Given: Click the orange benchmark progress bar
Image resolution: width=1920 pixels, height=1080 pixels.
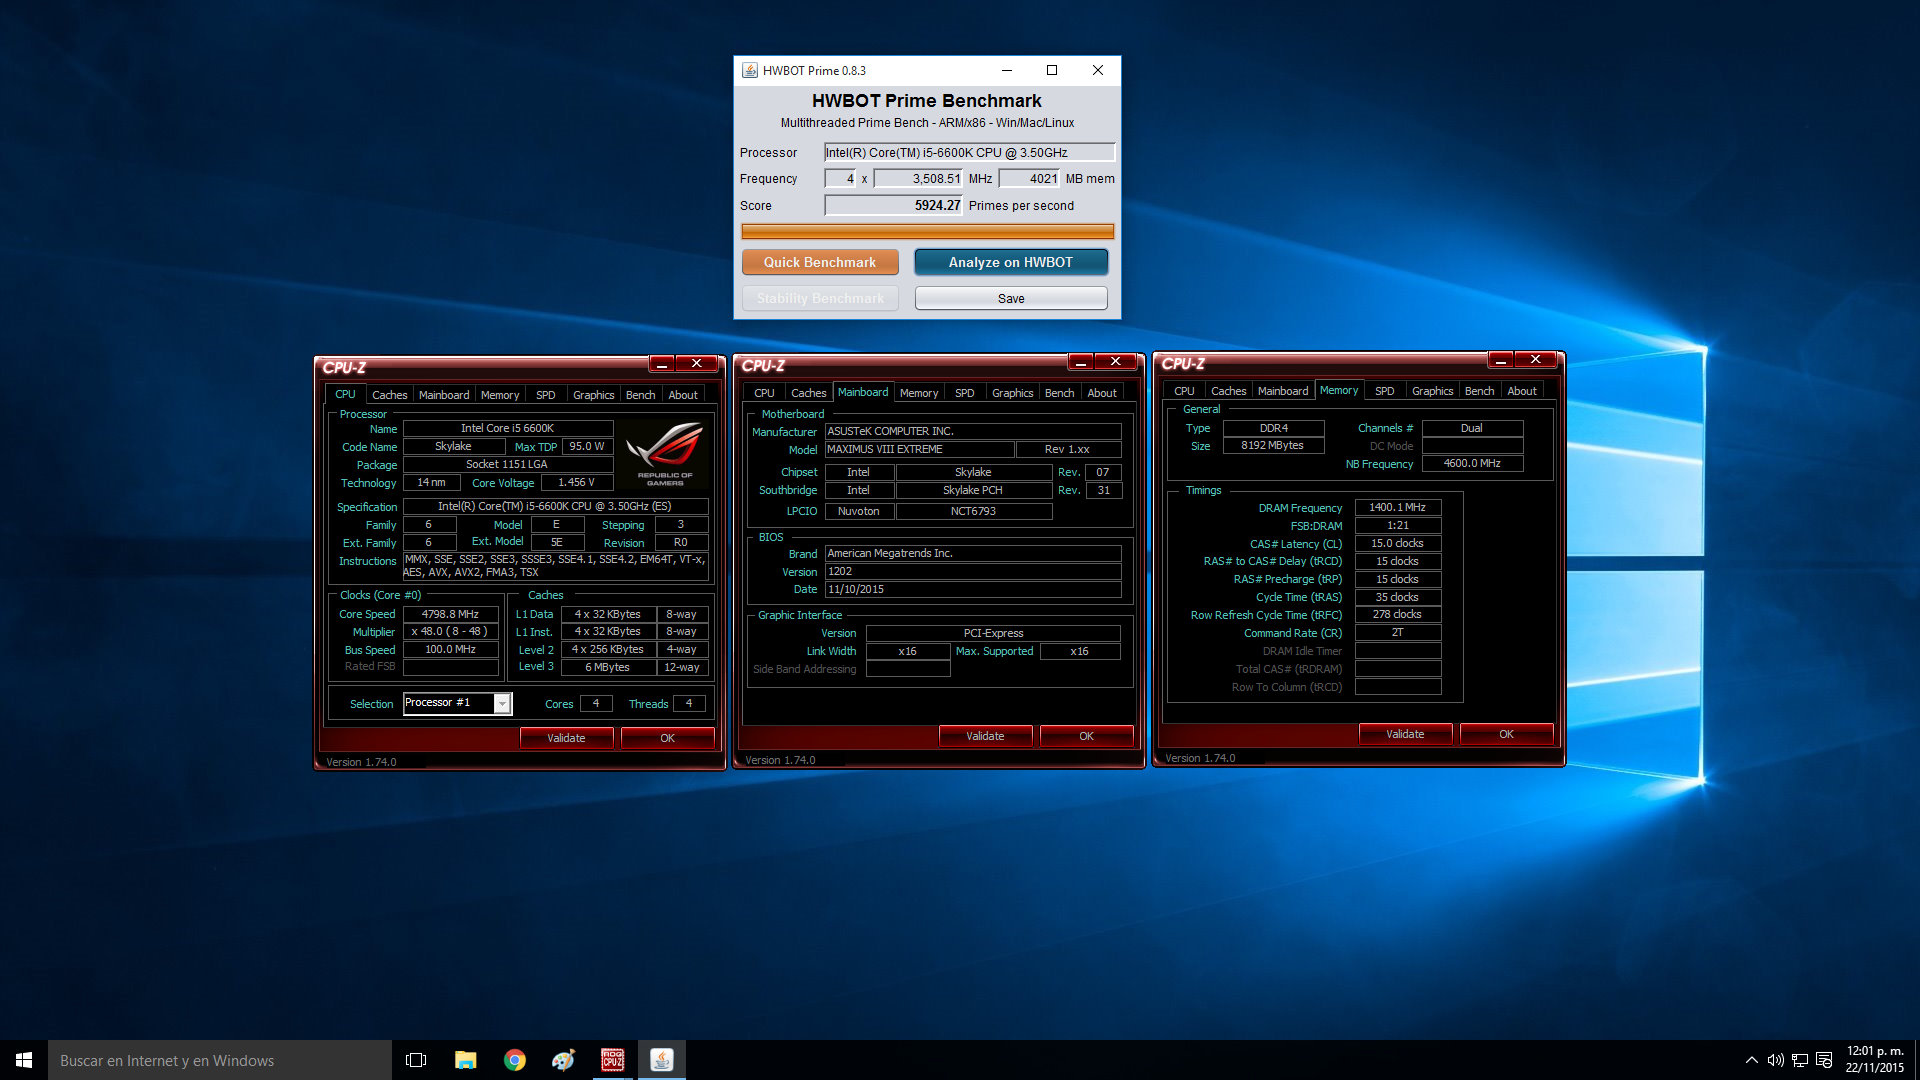Looking at the screenshot, I should point(927,231).
